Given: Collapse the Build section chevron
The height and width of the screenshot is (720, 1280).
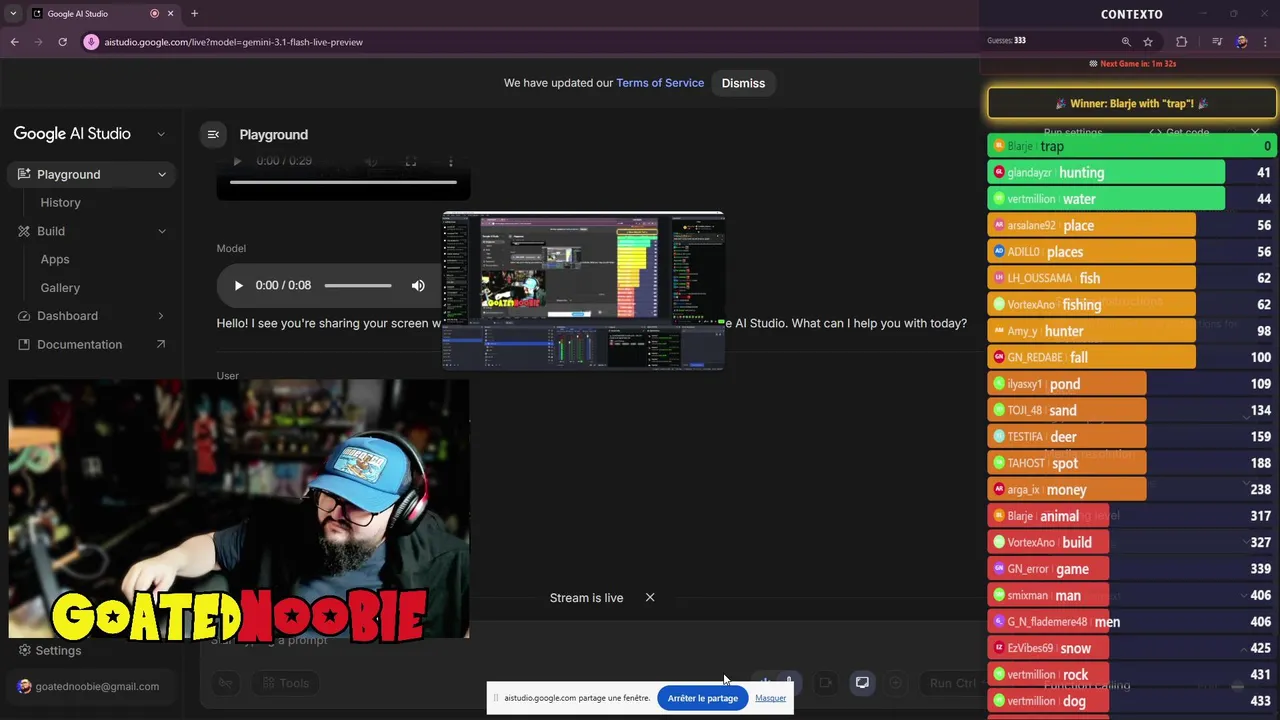Looking at the screenshot, I should pyautogui.click(x=162, y=231).
